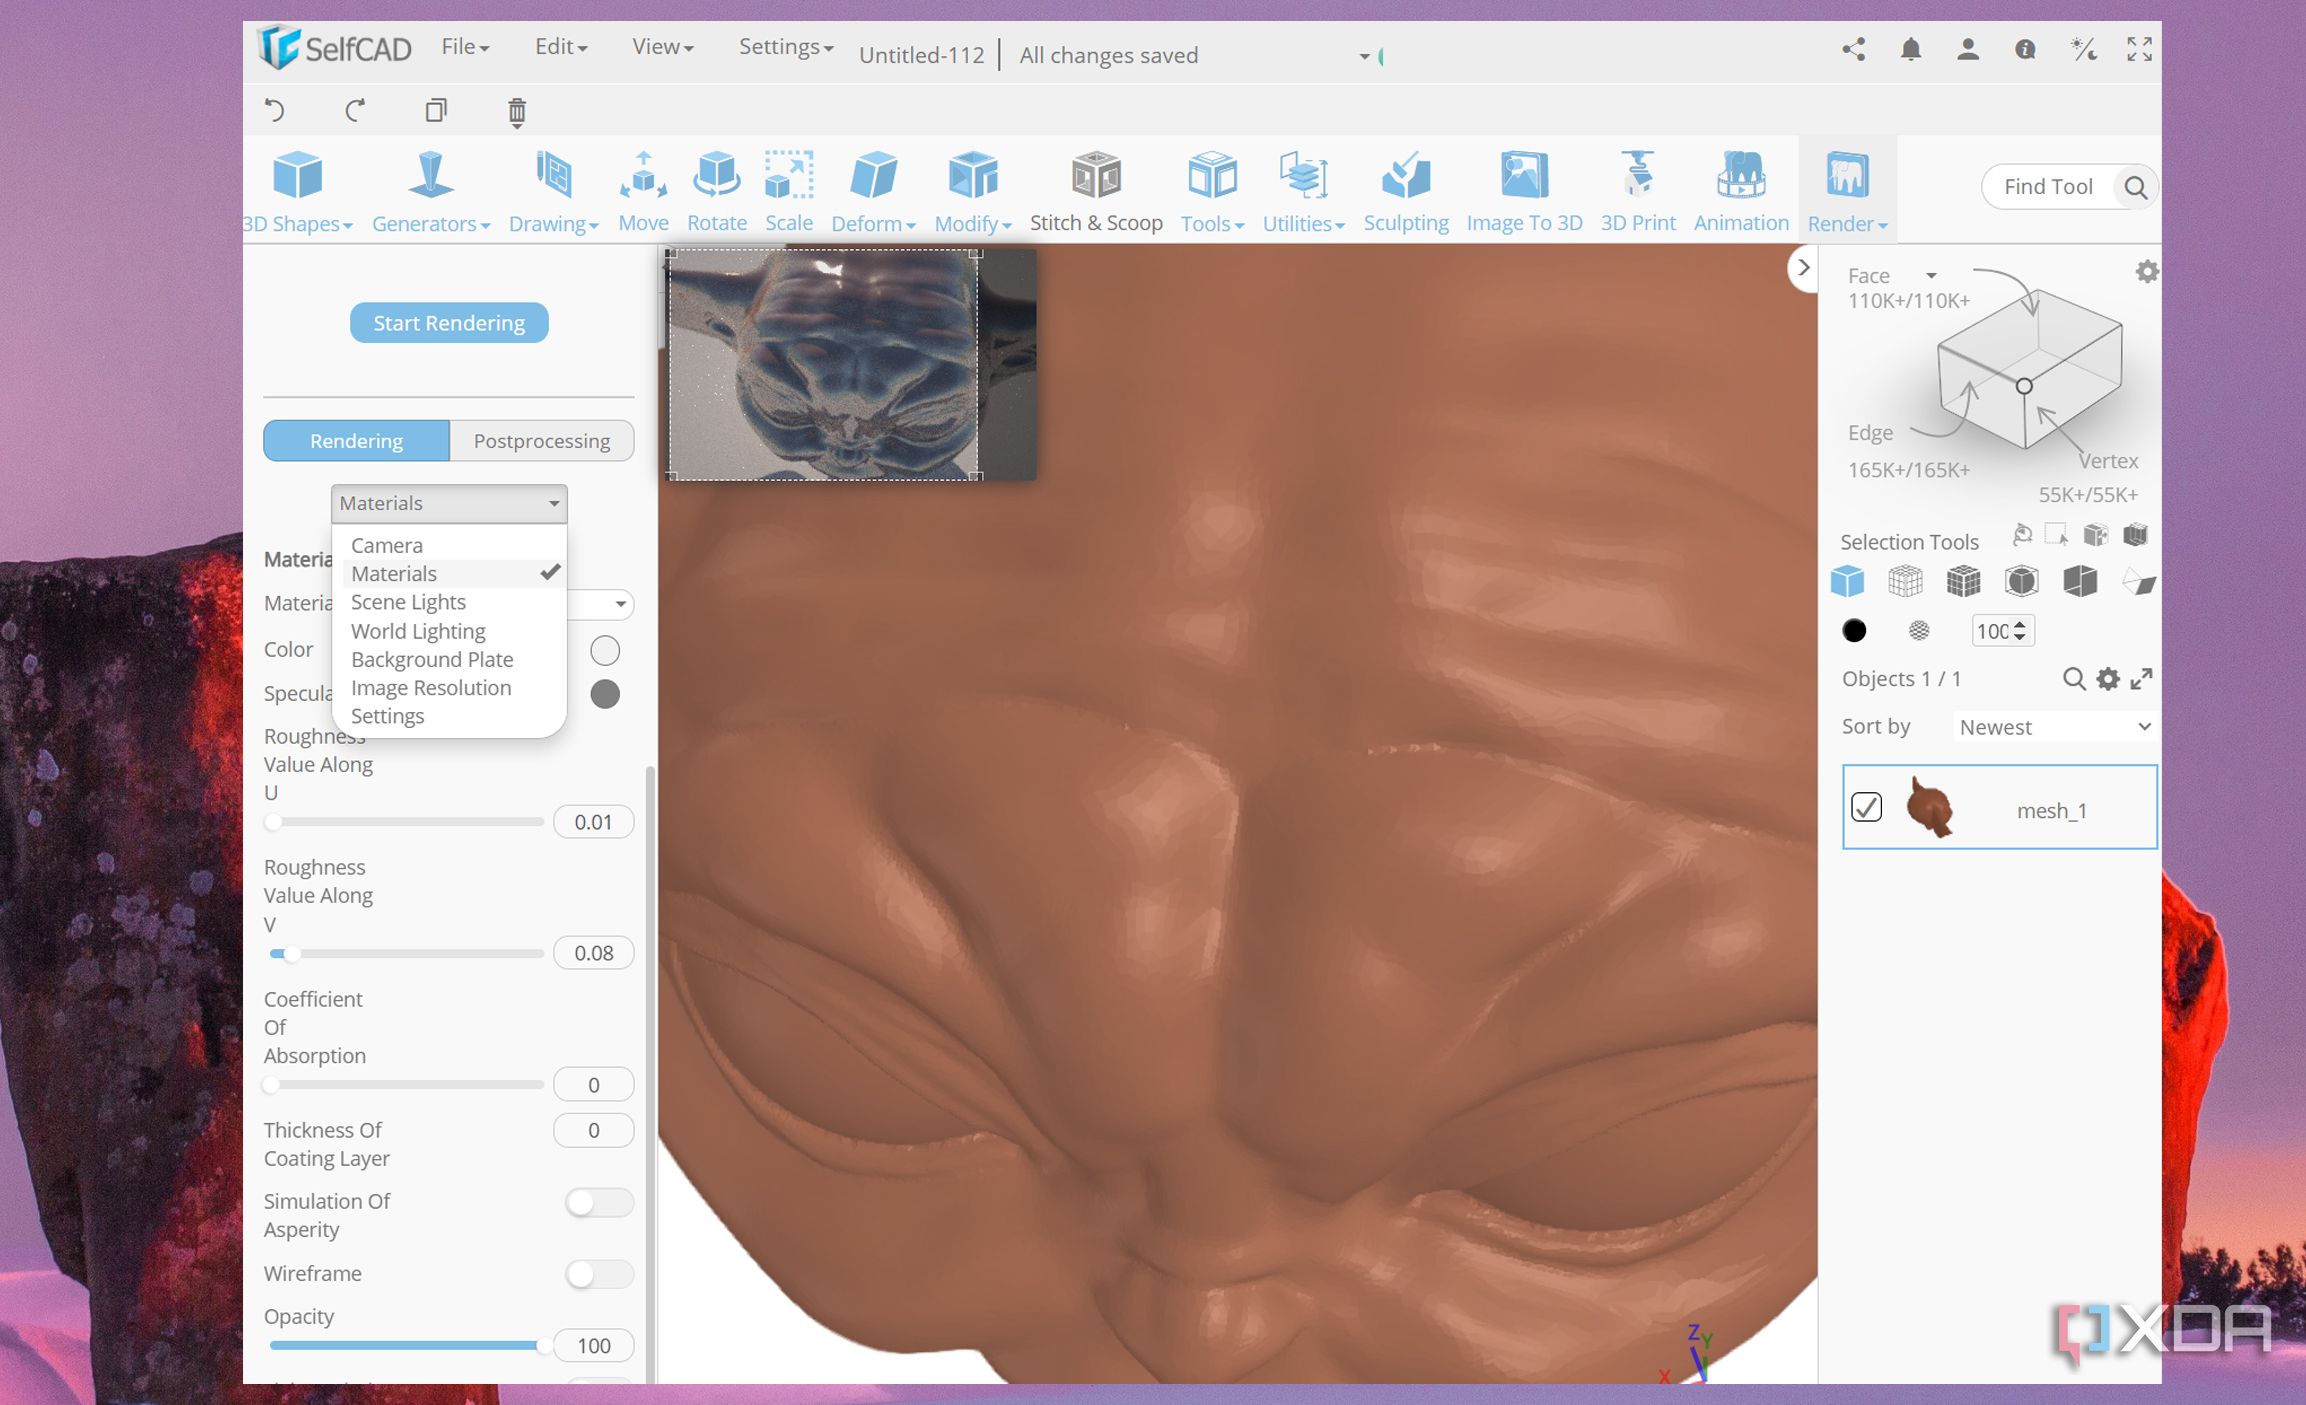Image resolution: width=2306 pixels, height=1405 pixels.
Task: Toggle the Wireframe switch
Action: pyautogui.click(x=596, y=1274)
